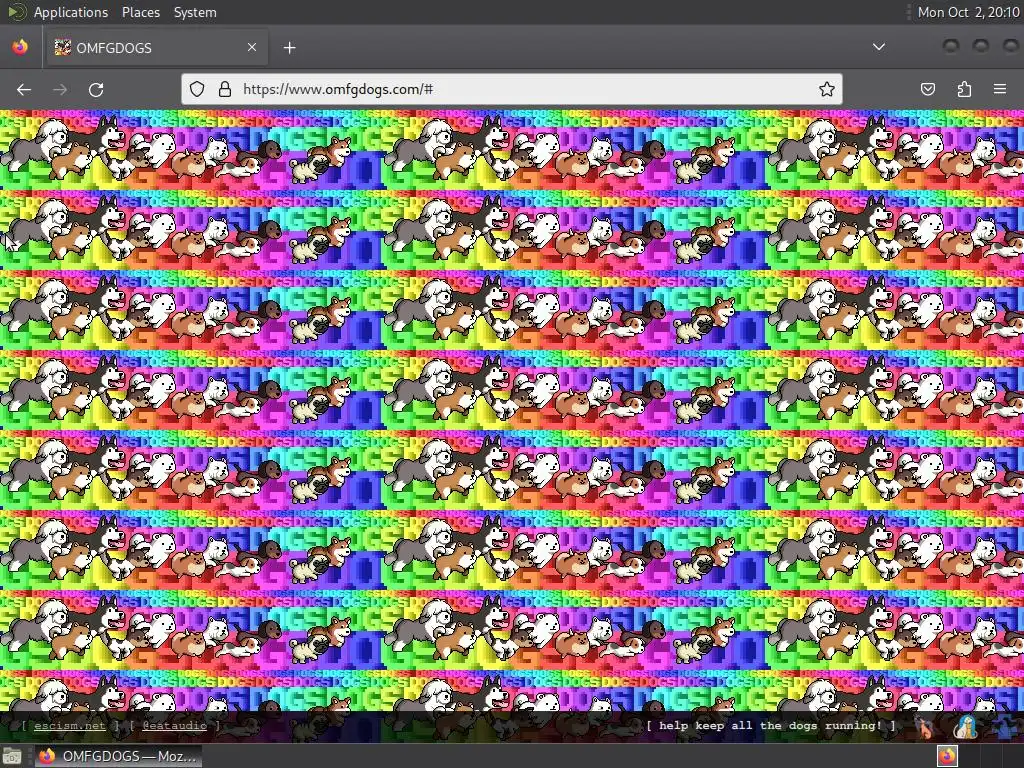Click the white dog blue-hair footer icon
This screenshot has width=1024, height=768.
[x=965, y=726]
